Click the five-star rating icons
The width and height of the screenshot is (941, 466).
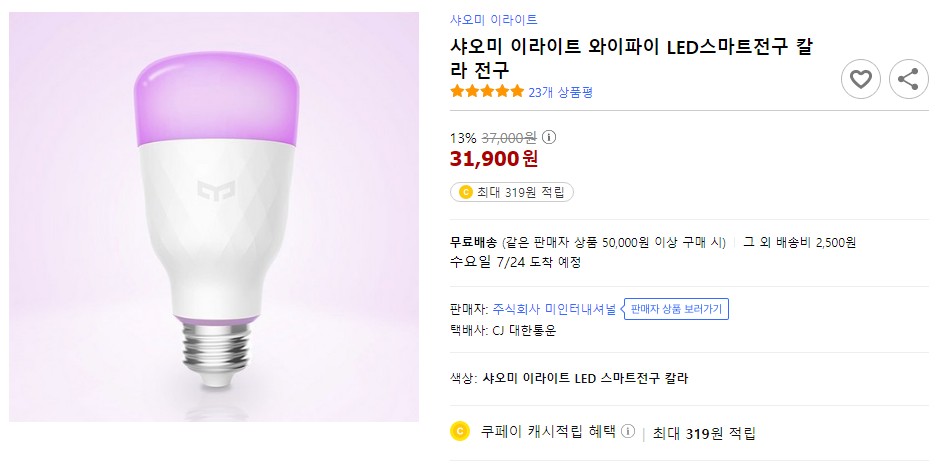click(487, 92)
